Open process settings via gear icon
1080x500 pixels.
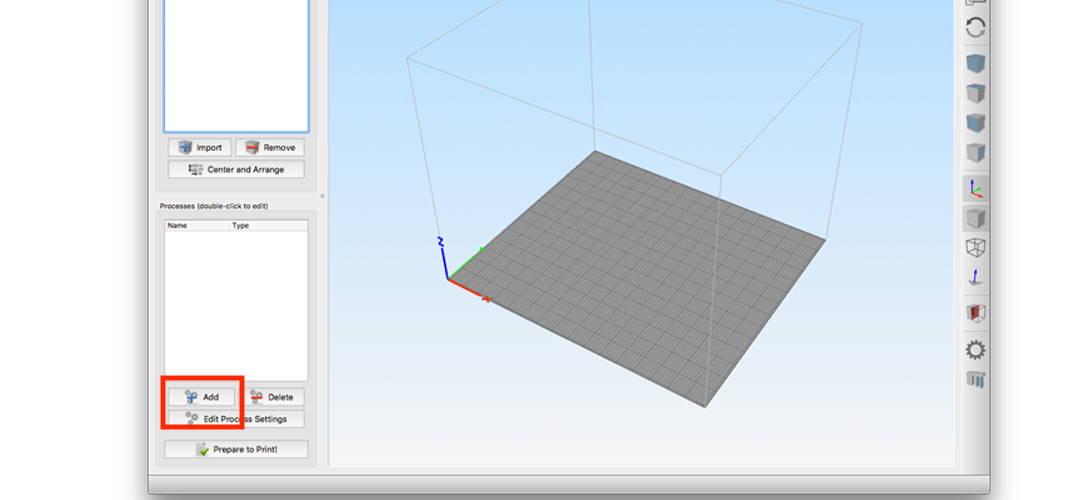tap(975, 349)
